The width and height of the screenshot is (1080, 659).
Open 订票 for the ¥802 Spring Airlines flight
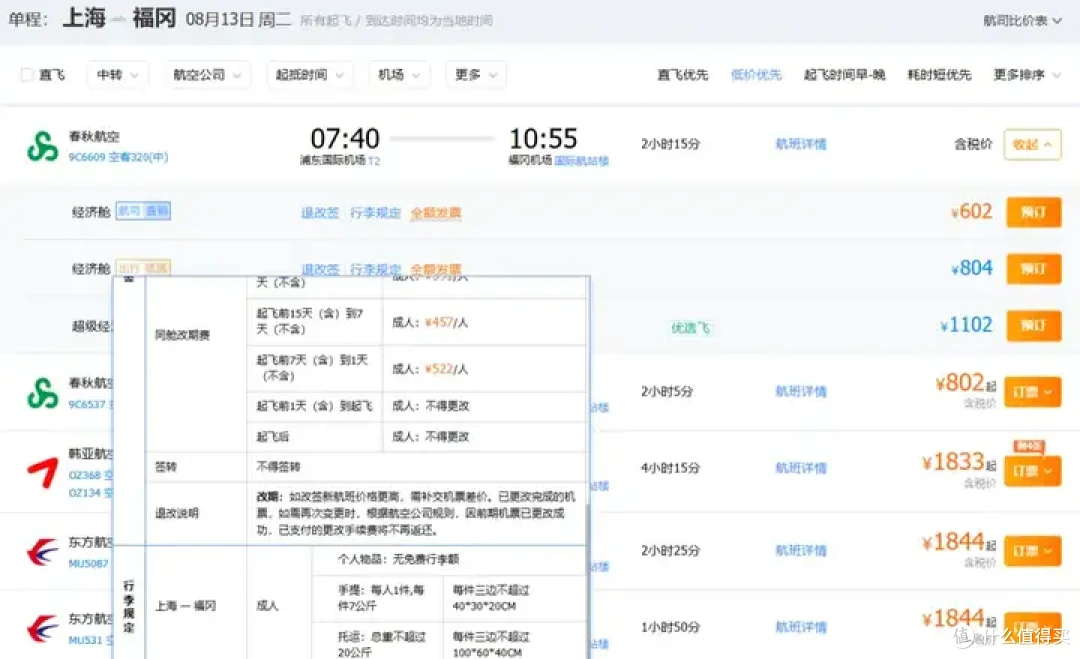pyautogui.click(x=1032, y=392)
